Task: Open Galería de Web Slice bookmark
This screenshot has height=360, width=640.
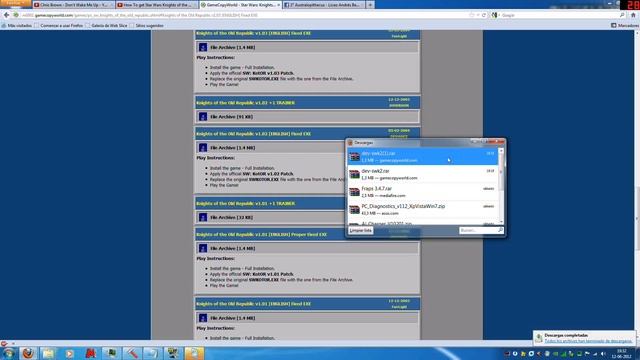Action: 106,25
